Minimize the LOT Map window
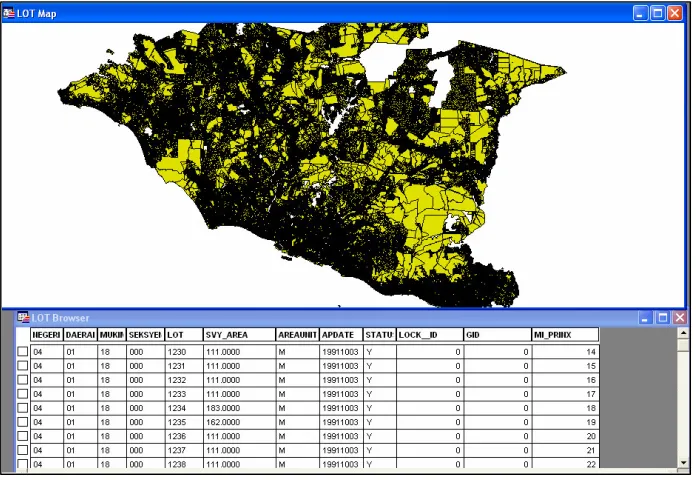696x480 pixels. pos(640,13)
